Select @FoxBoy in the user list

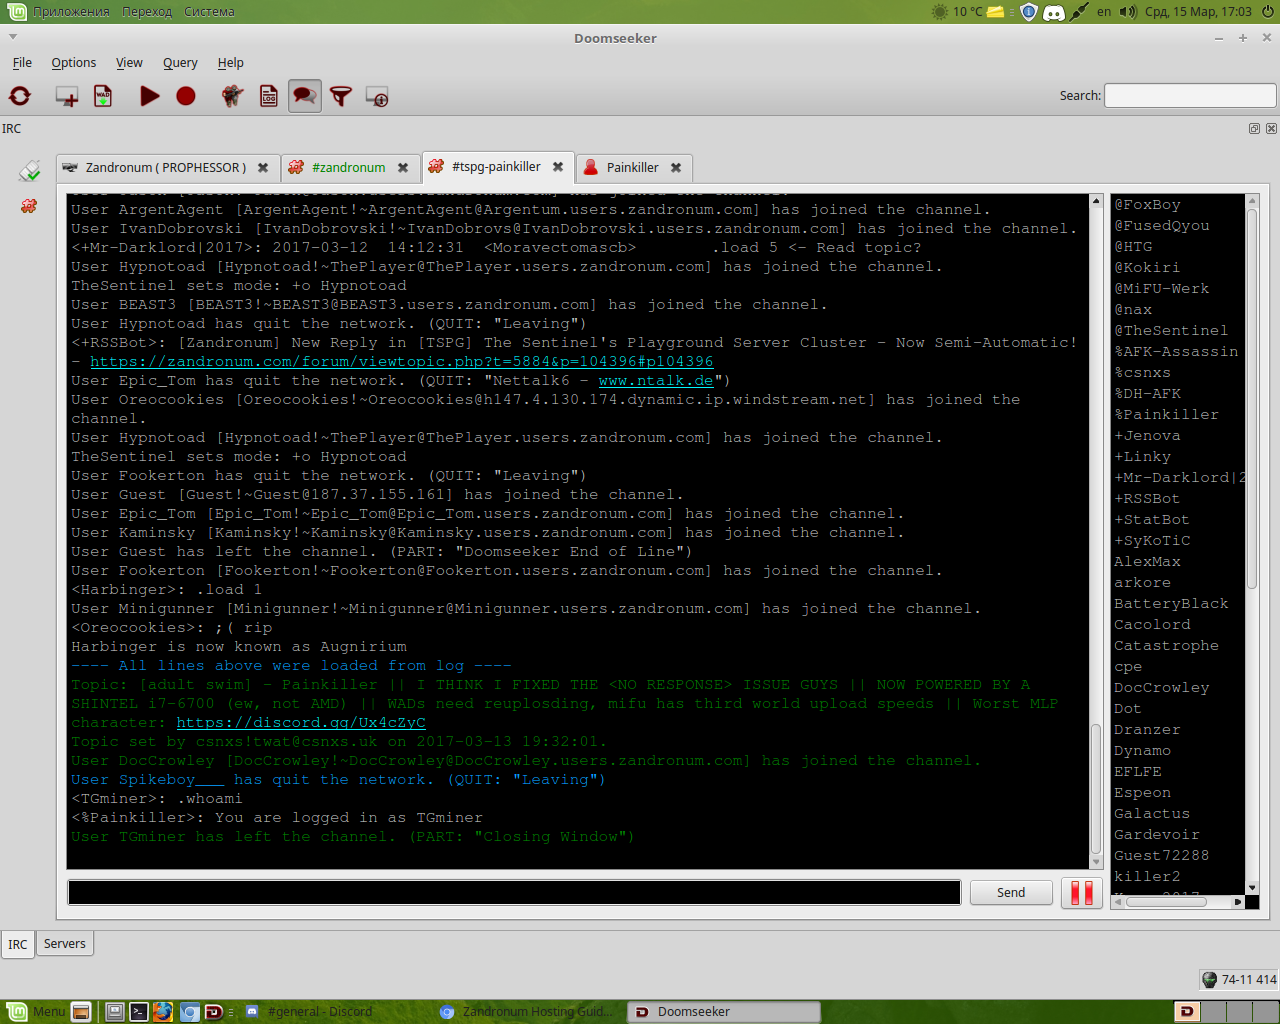(x=1148, y=204)
